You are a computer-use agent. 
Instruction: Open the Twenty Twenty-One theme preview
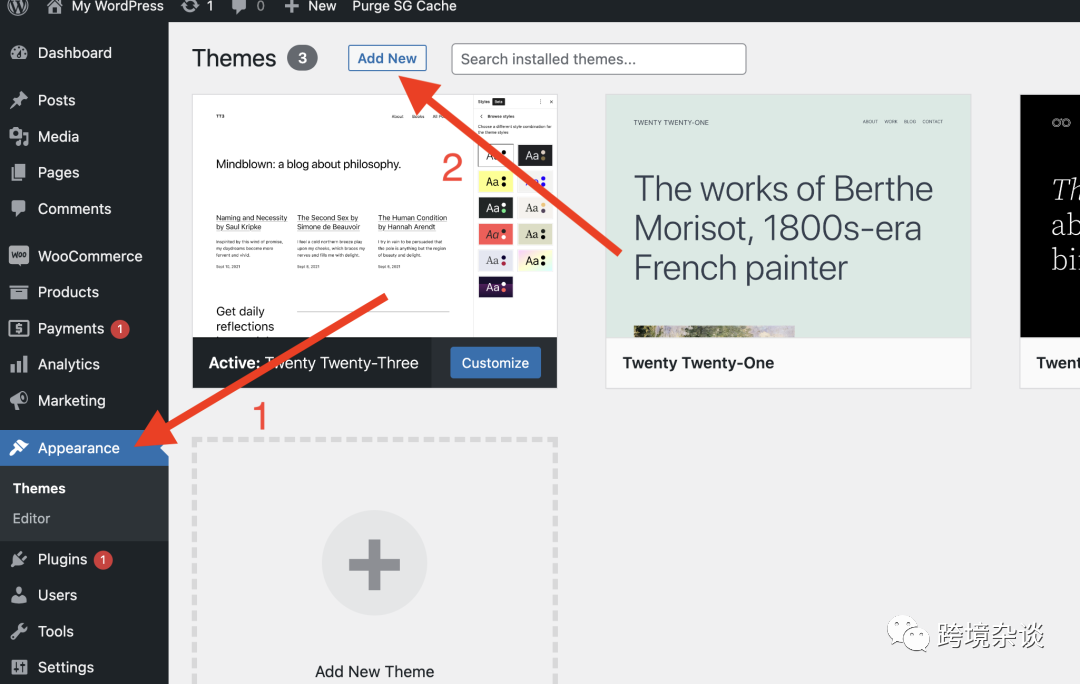point(788,216)
